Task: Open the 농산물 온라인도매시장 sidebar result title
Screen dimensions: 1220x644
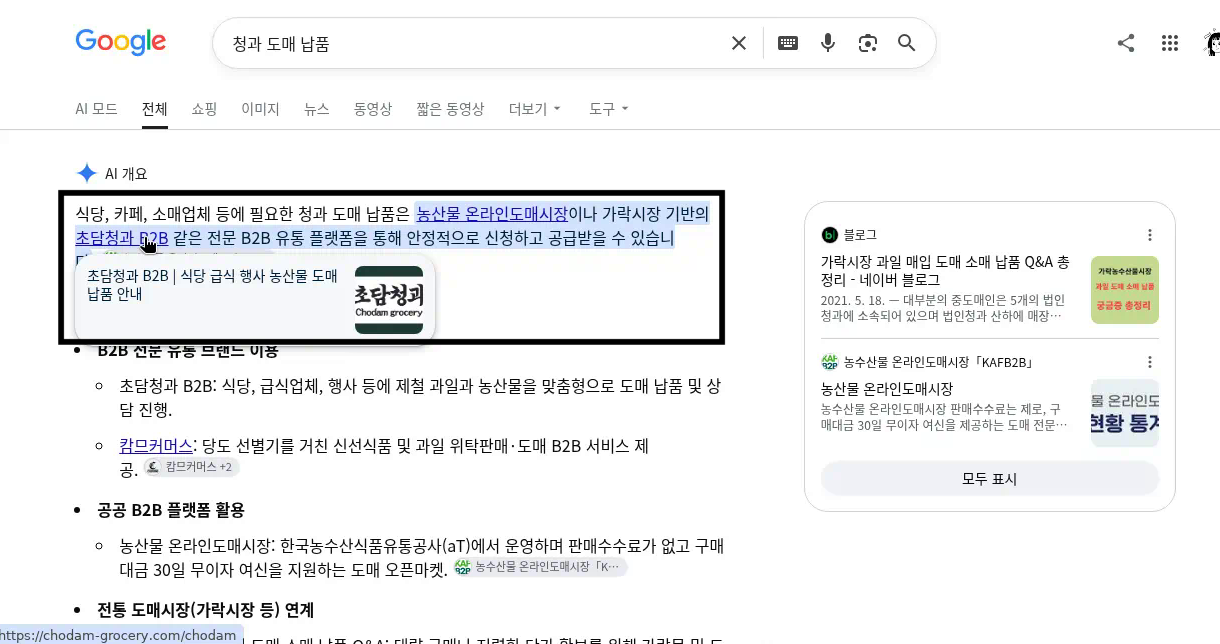Action: point(887,388)
